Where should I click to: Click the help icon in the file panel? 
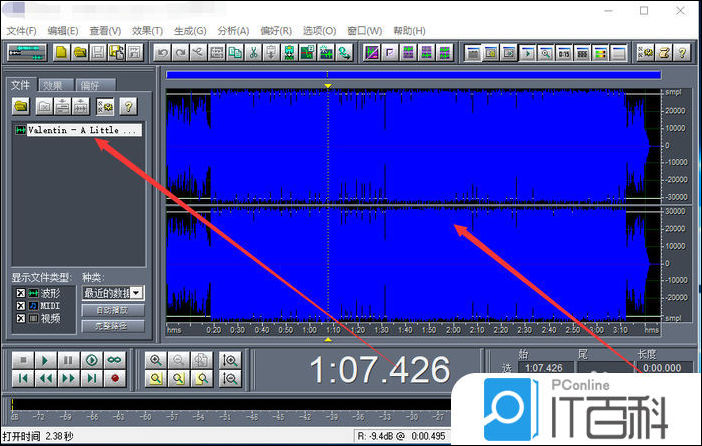[128, 107]
